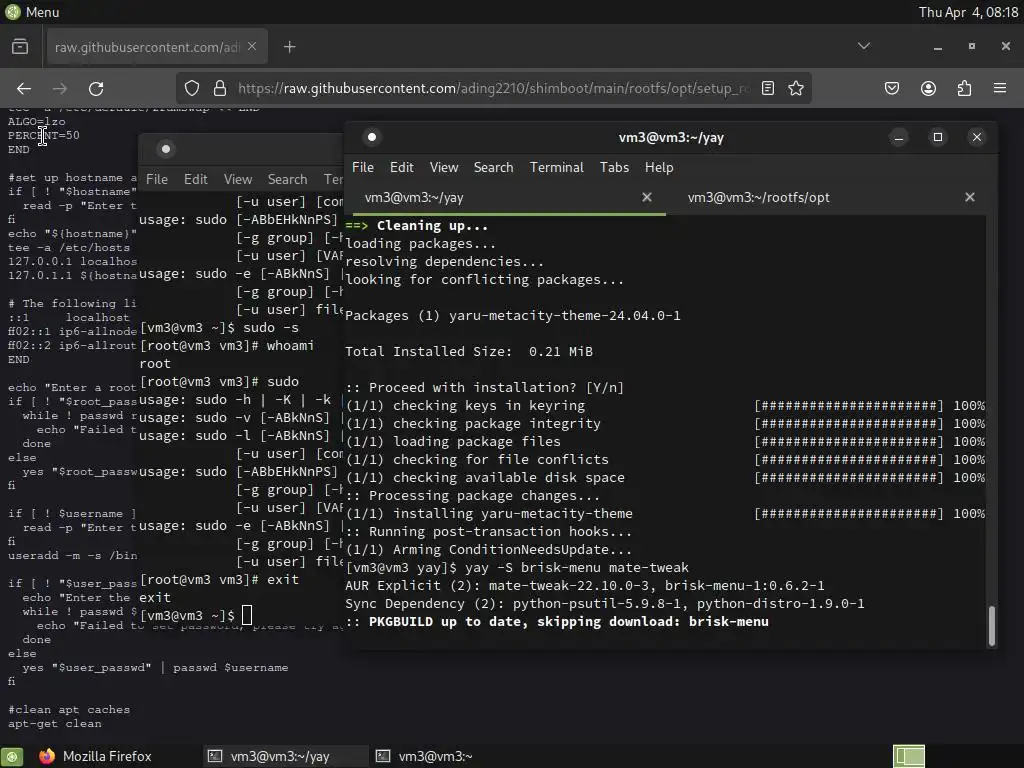Click the workspace switcher in bottom panel
The width and height of the screenshot is (1024, 768).
pos(909,756)
